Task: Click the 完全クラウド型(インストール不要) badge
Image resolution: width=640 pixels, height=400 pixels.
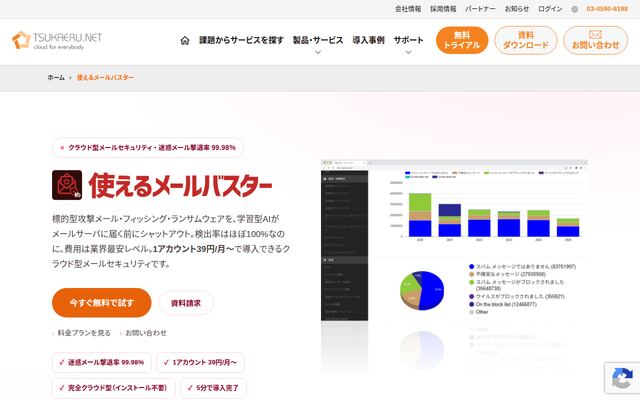Action: tap(113, 388)
